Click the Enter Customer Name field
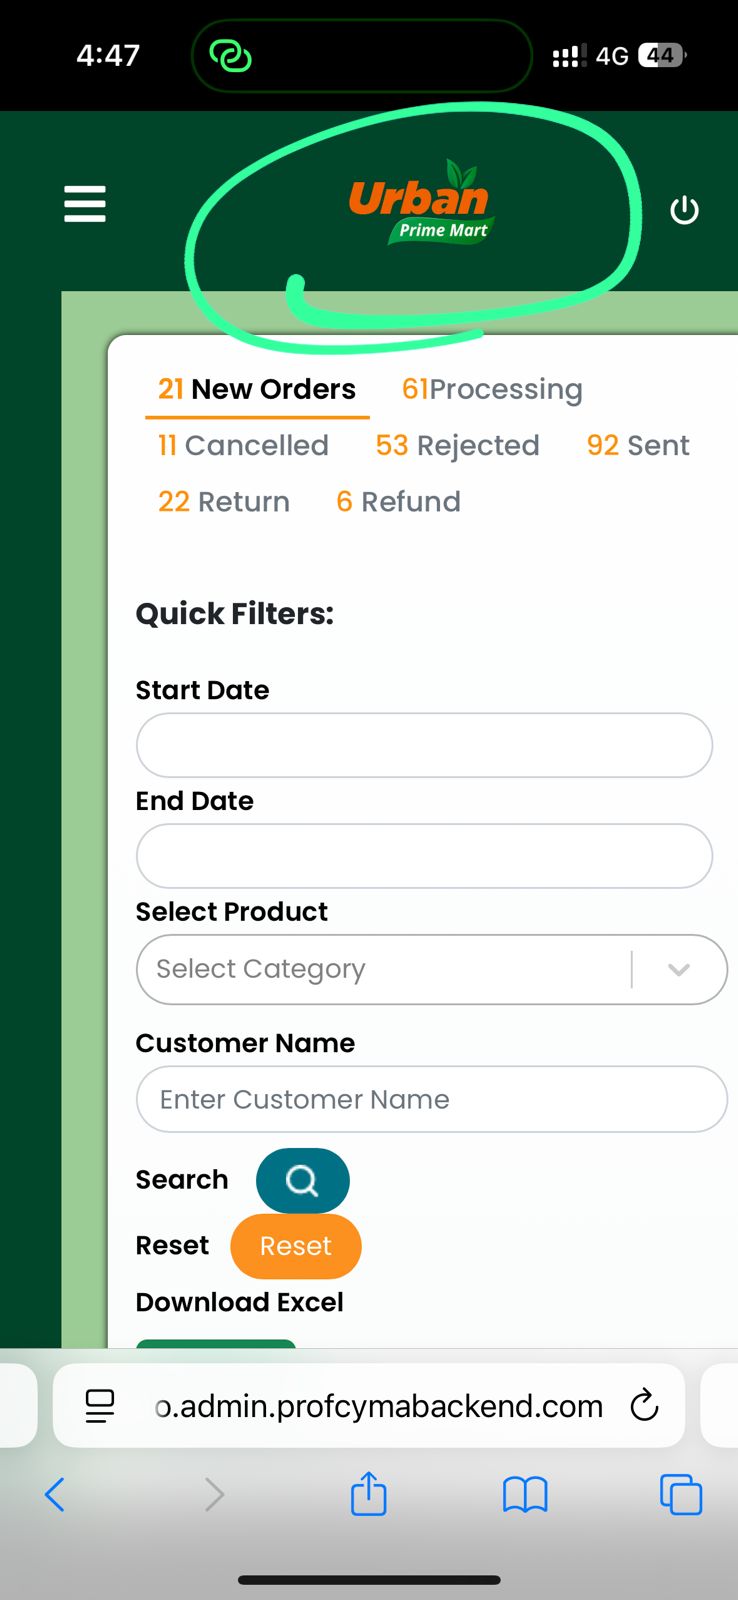738x1600 pixels. 431,1099
